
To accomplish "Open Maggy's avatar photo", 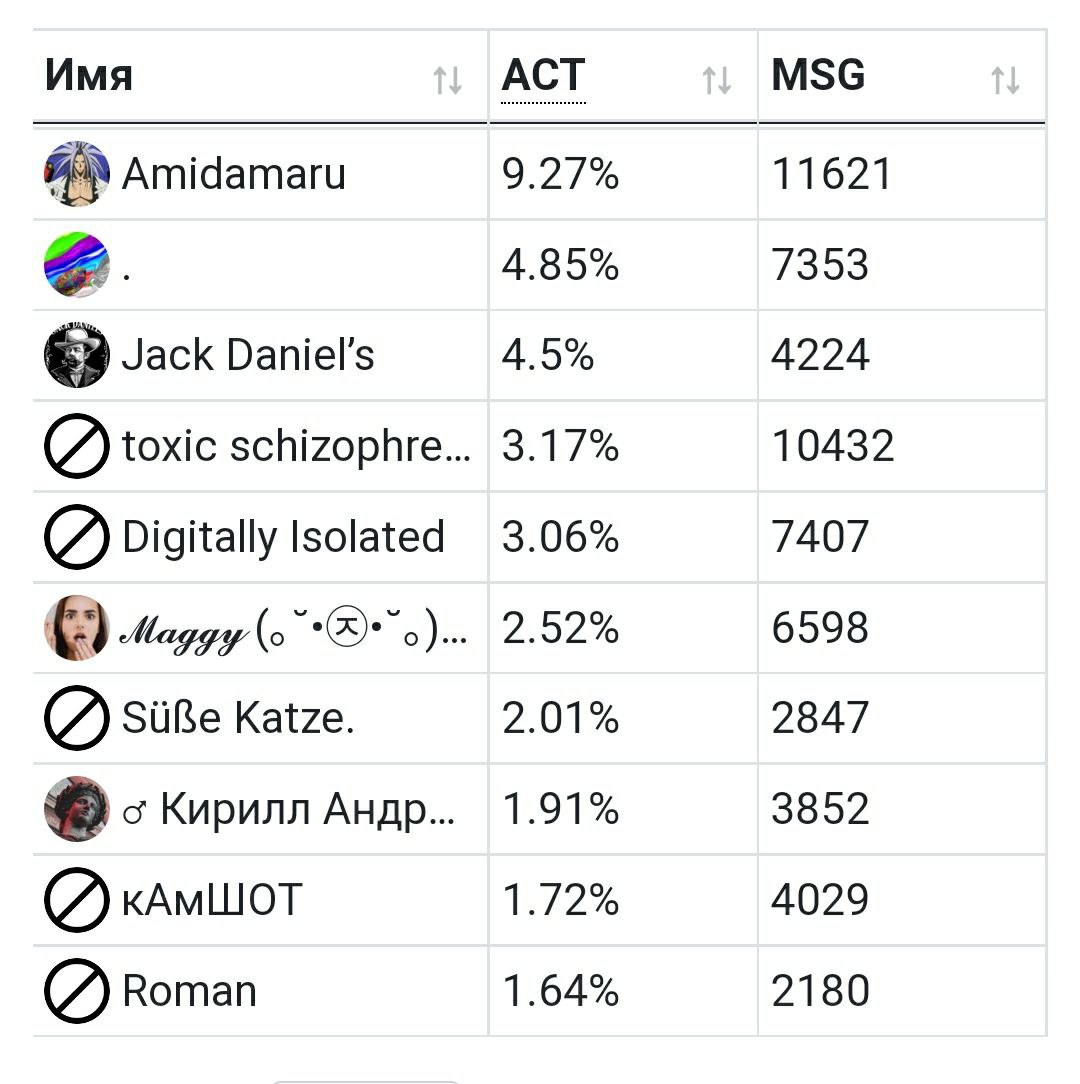I will pos(77,628).
